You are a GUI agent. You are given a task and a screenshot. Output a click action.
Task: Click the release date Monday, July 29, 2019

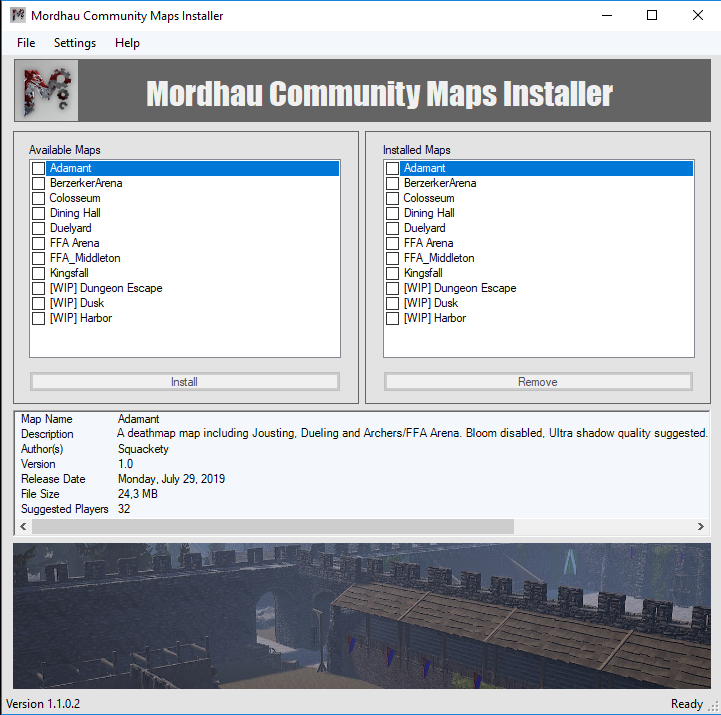click(x=172, y=479)
